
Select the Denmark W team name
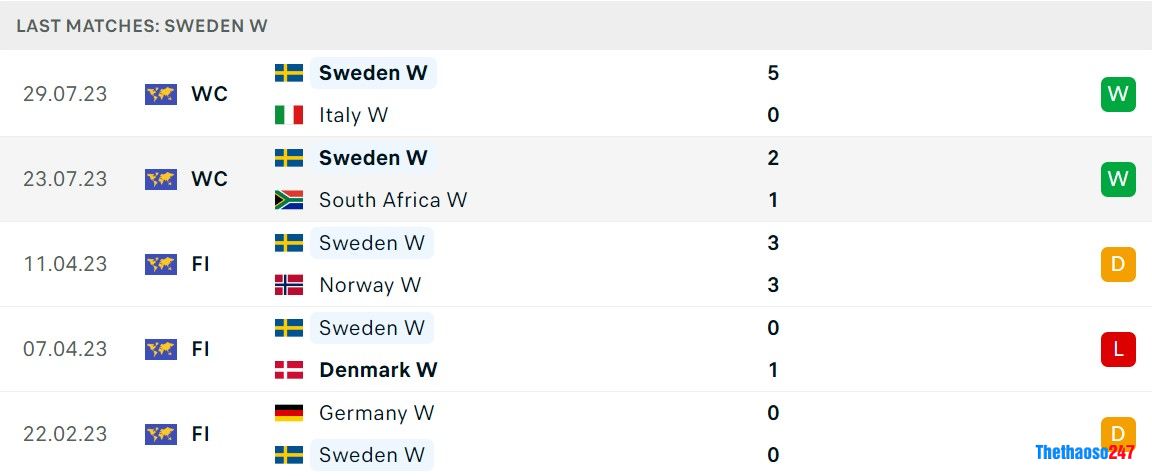coord(378,370)
